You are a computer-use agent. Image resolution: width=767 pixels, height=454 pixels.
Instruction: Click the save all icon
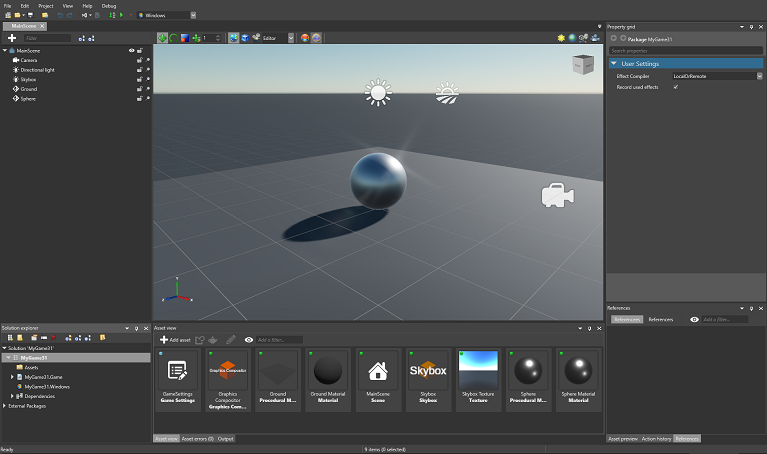point(30,15)
